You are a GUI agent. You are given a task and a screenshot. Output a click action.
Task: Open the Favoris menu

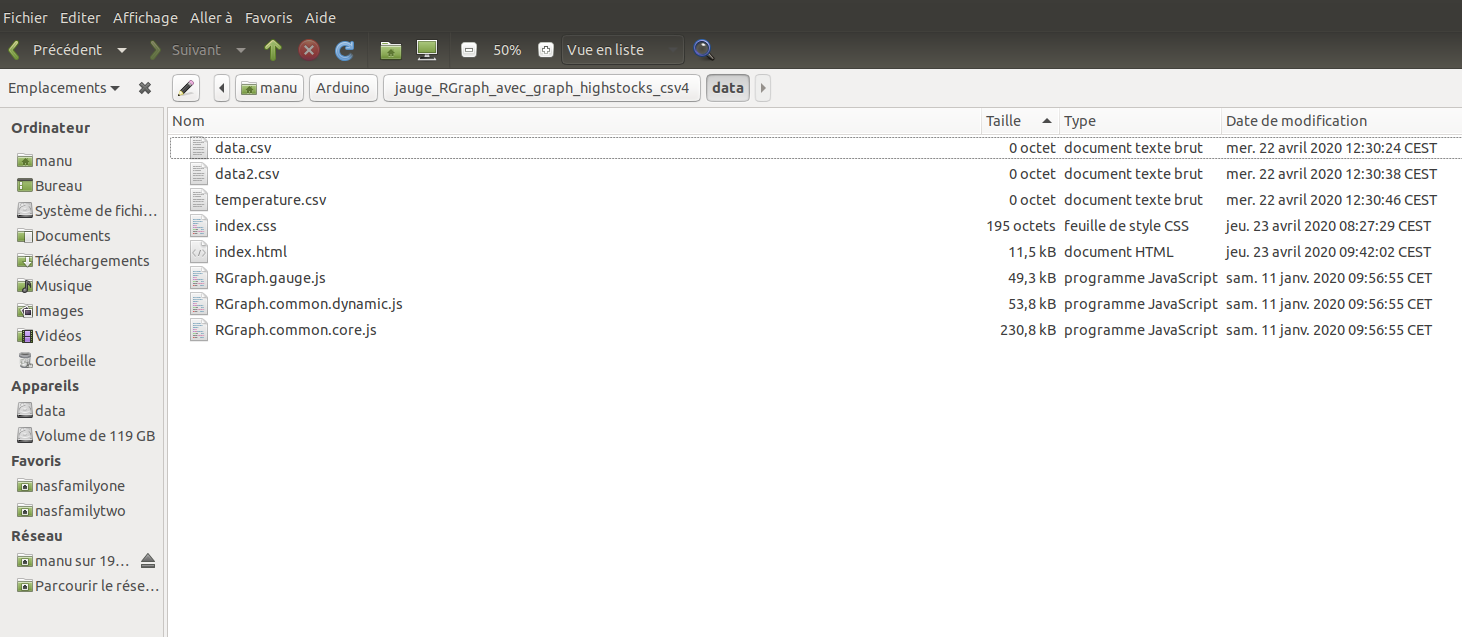tap(269, 18)
